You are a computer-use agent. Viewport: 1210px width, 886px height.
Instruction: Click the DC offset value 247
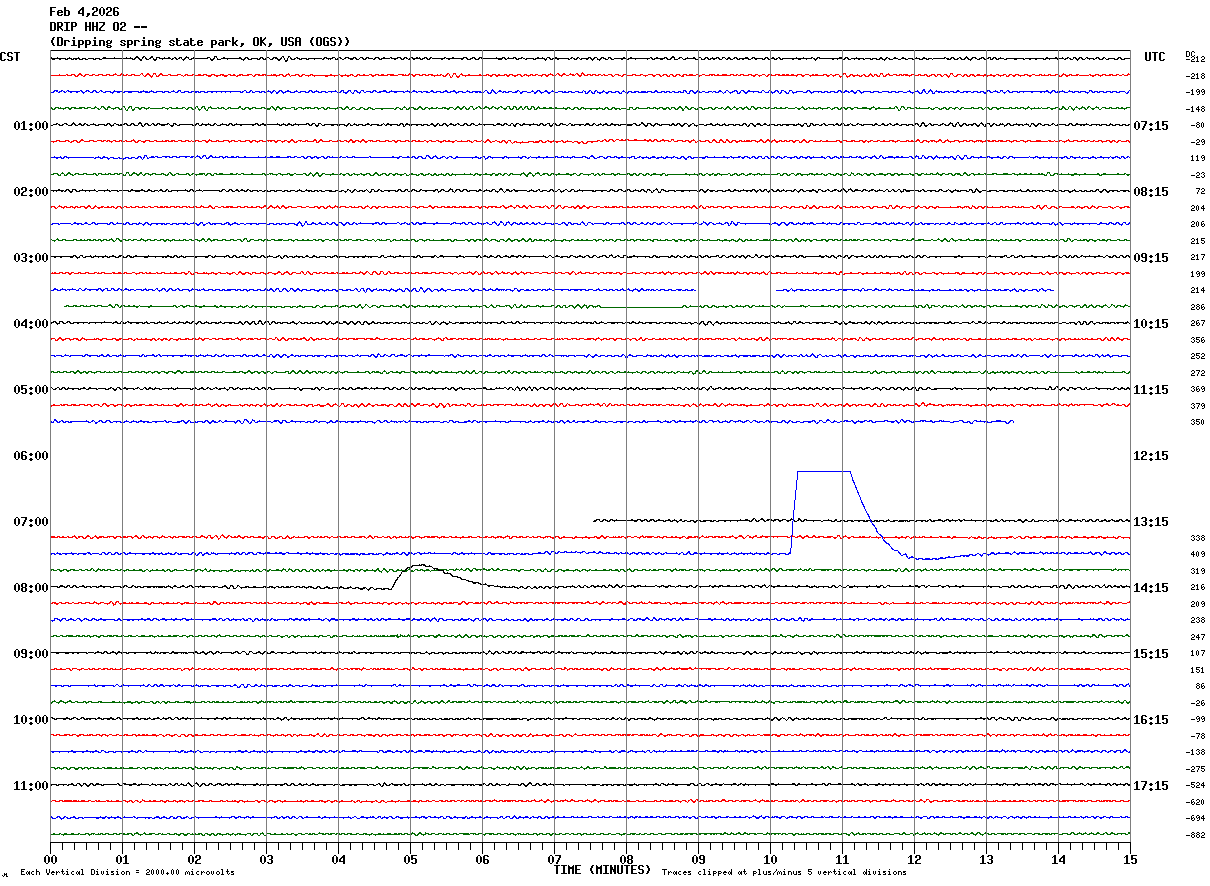point(1198,637)
